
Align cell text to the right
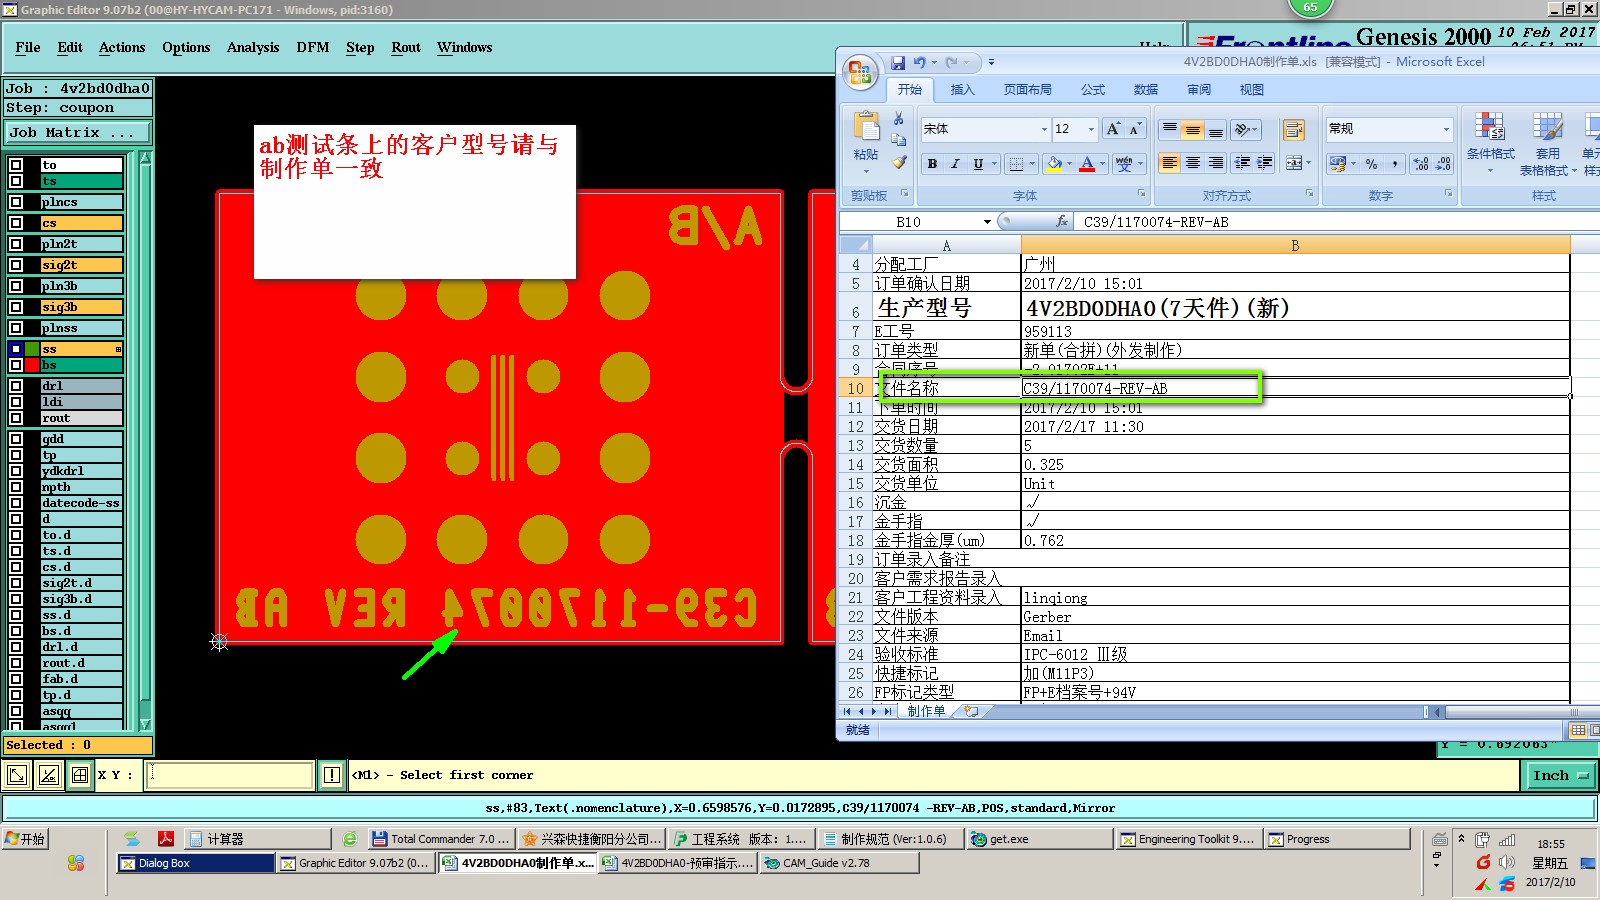[1215, 163]
